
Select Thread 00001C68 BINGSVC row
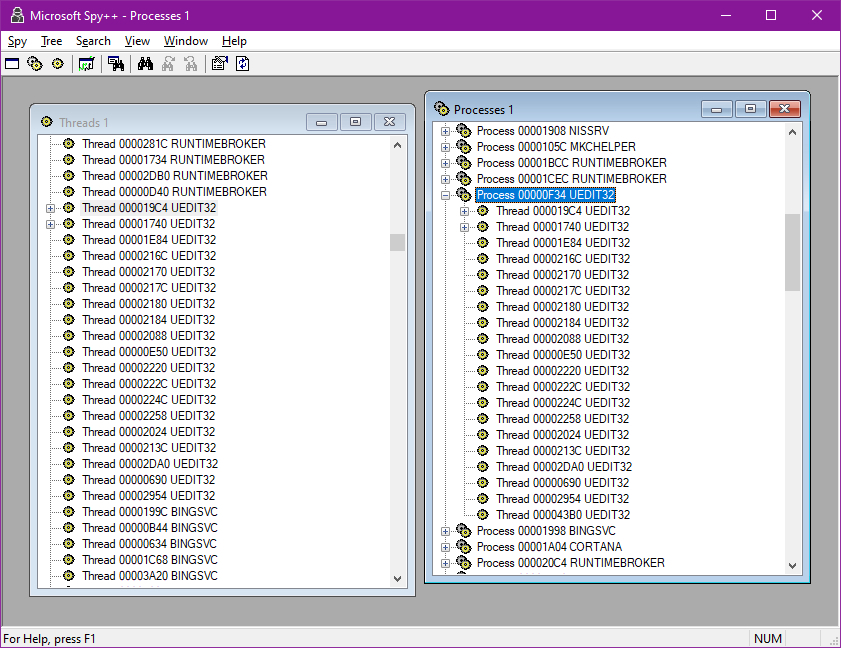point(150,559)
